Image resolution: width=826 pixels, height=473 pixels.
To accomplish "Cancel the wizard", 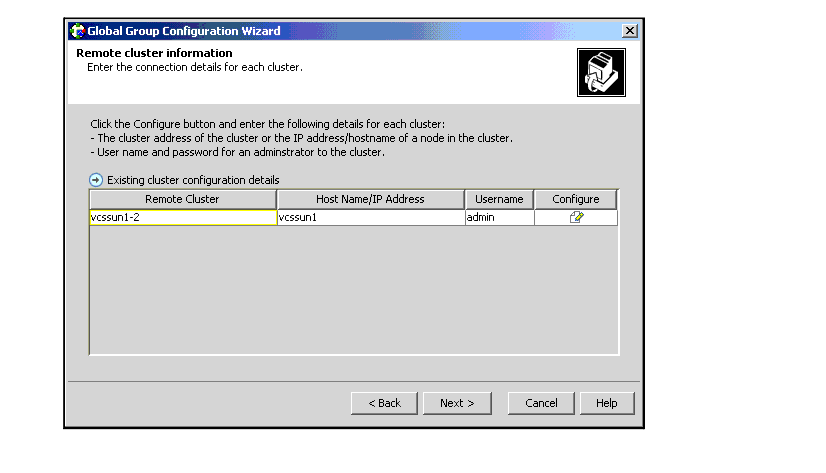I will click(540, 403).
